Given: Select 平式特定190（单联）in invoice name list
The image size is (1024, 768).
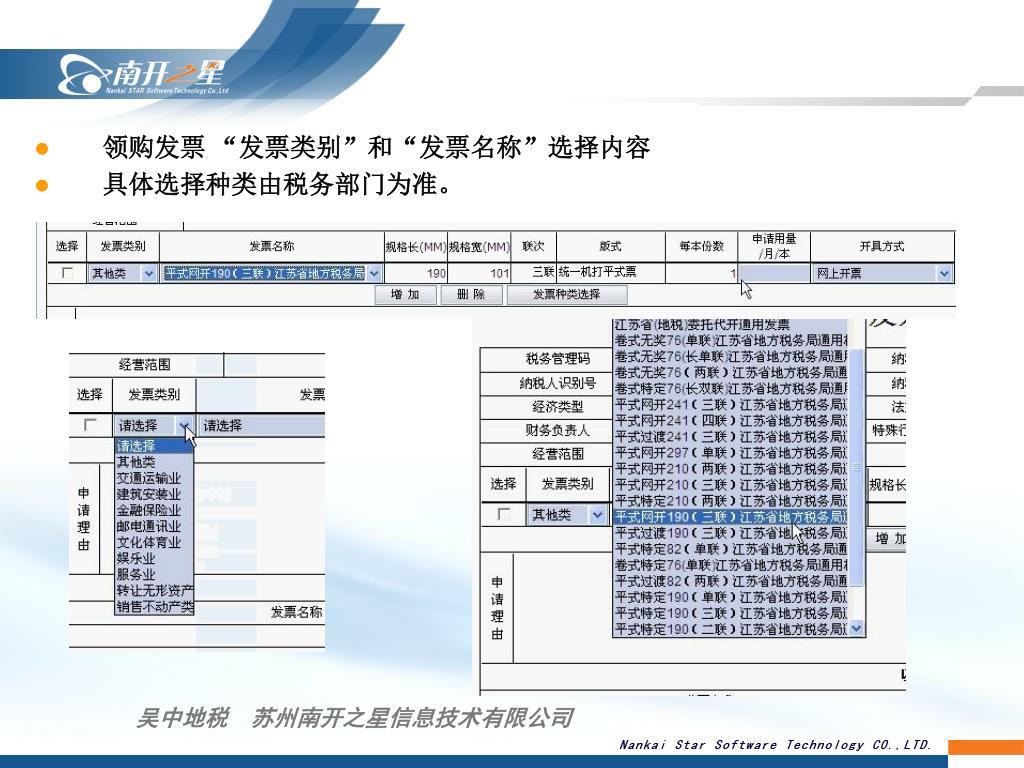Looking at the screenshot, I should tap(730, 598).
